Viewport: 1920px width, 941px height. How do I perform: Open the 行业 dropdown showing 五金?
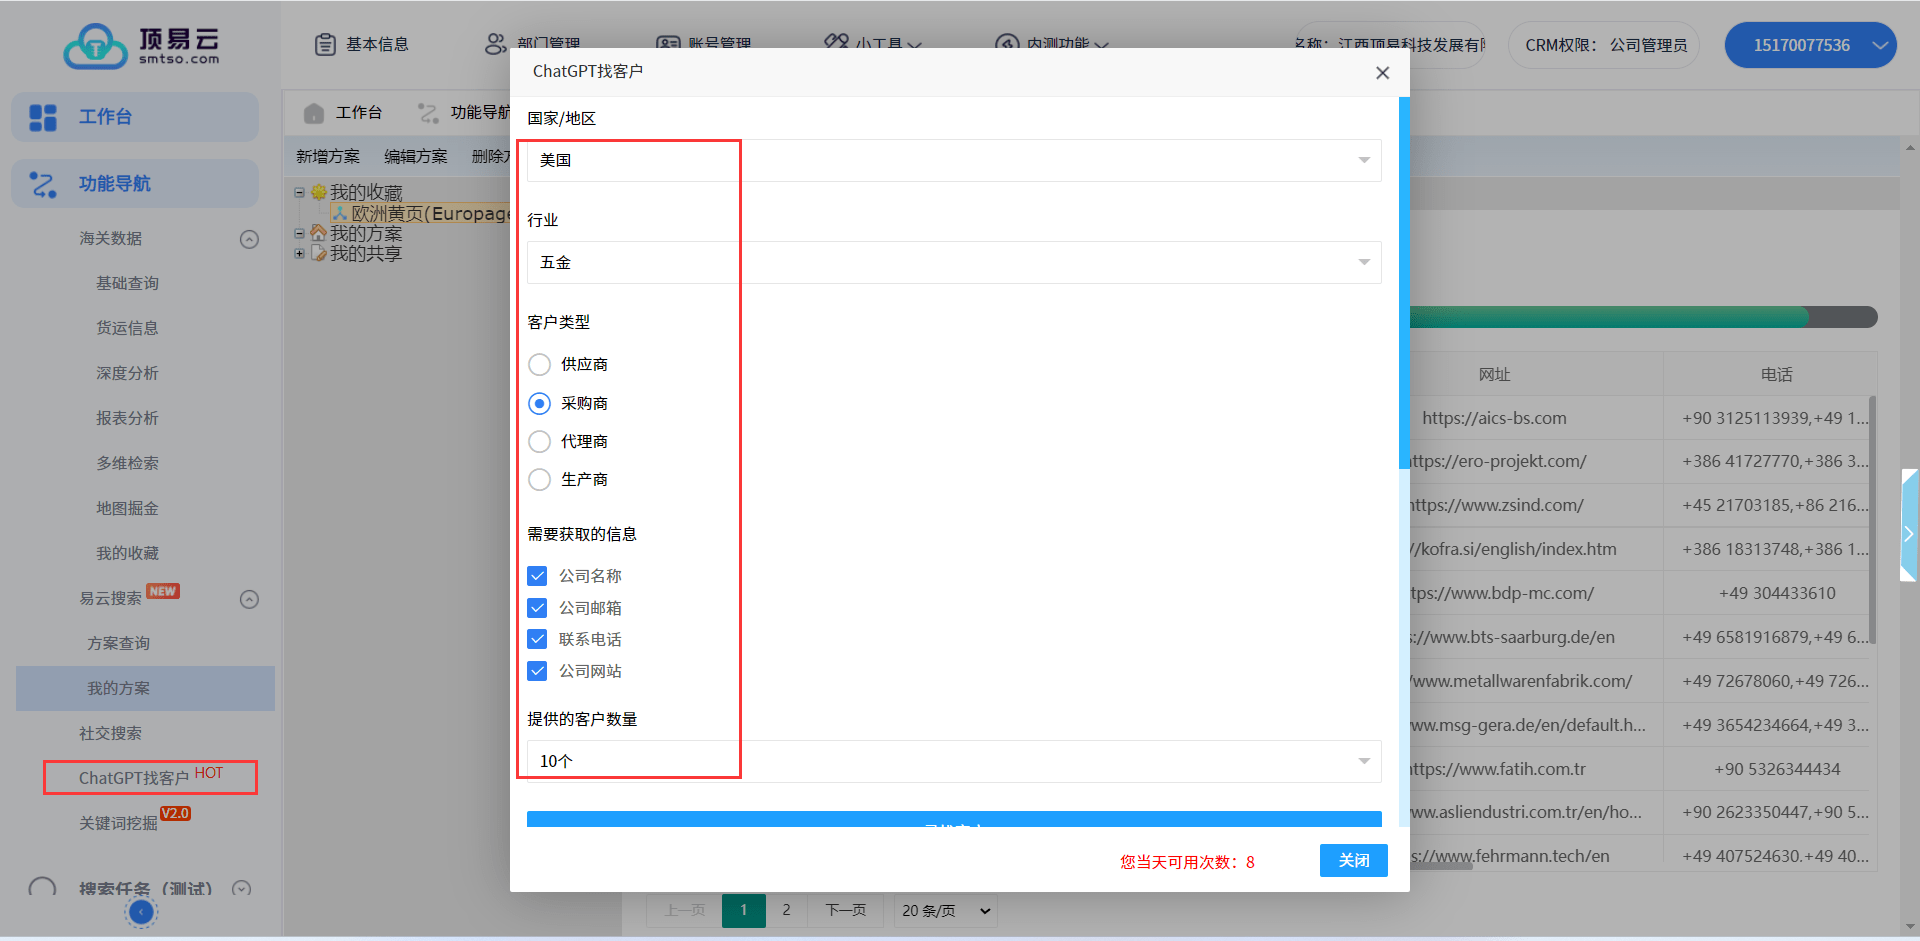(953, 262)
